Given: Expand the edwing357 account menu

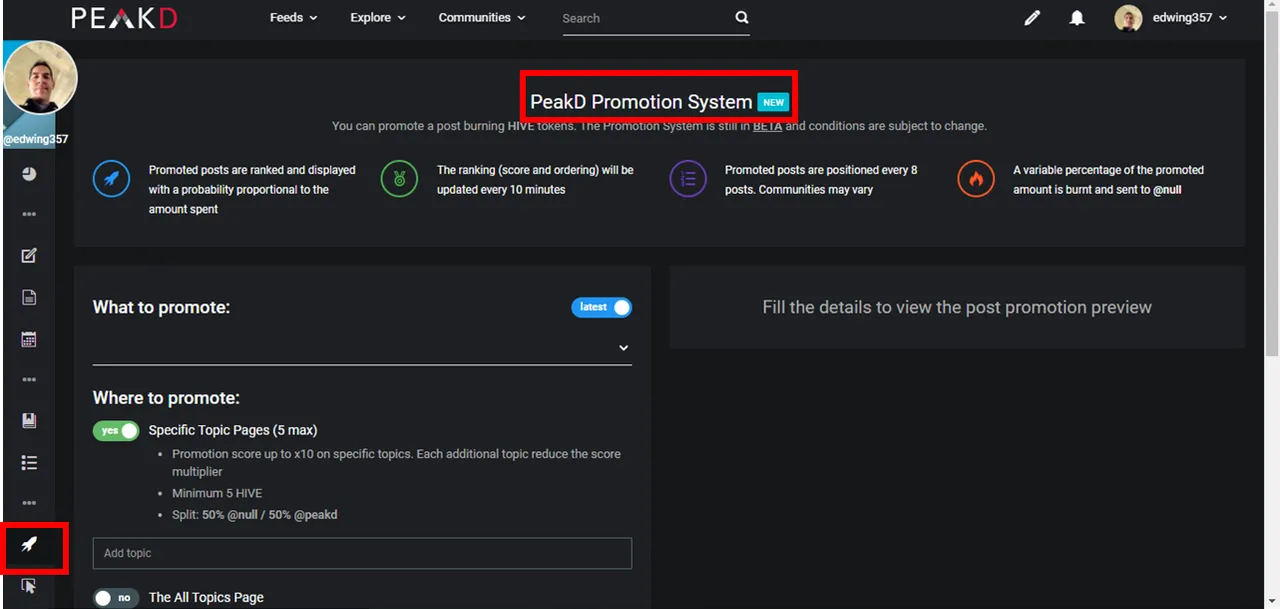Looking at the screenshot, I should click(x=1189, y=18).
